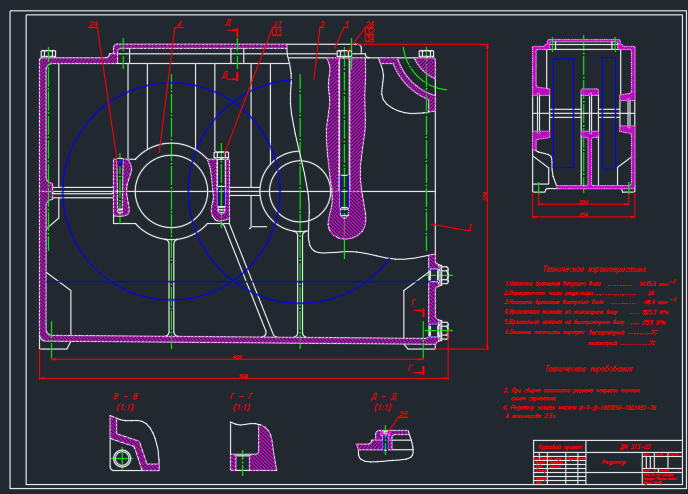
Task: Click part callout number 29
Action: tap(93, 25)
